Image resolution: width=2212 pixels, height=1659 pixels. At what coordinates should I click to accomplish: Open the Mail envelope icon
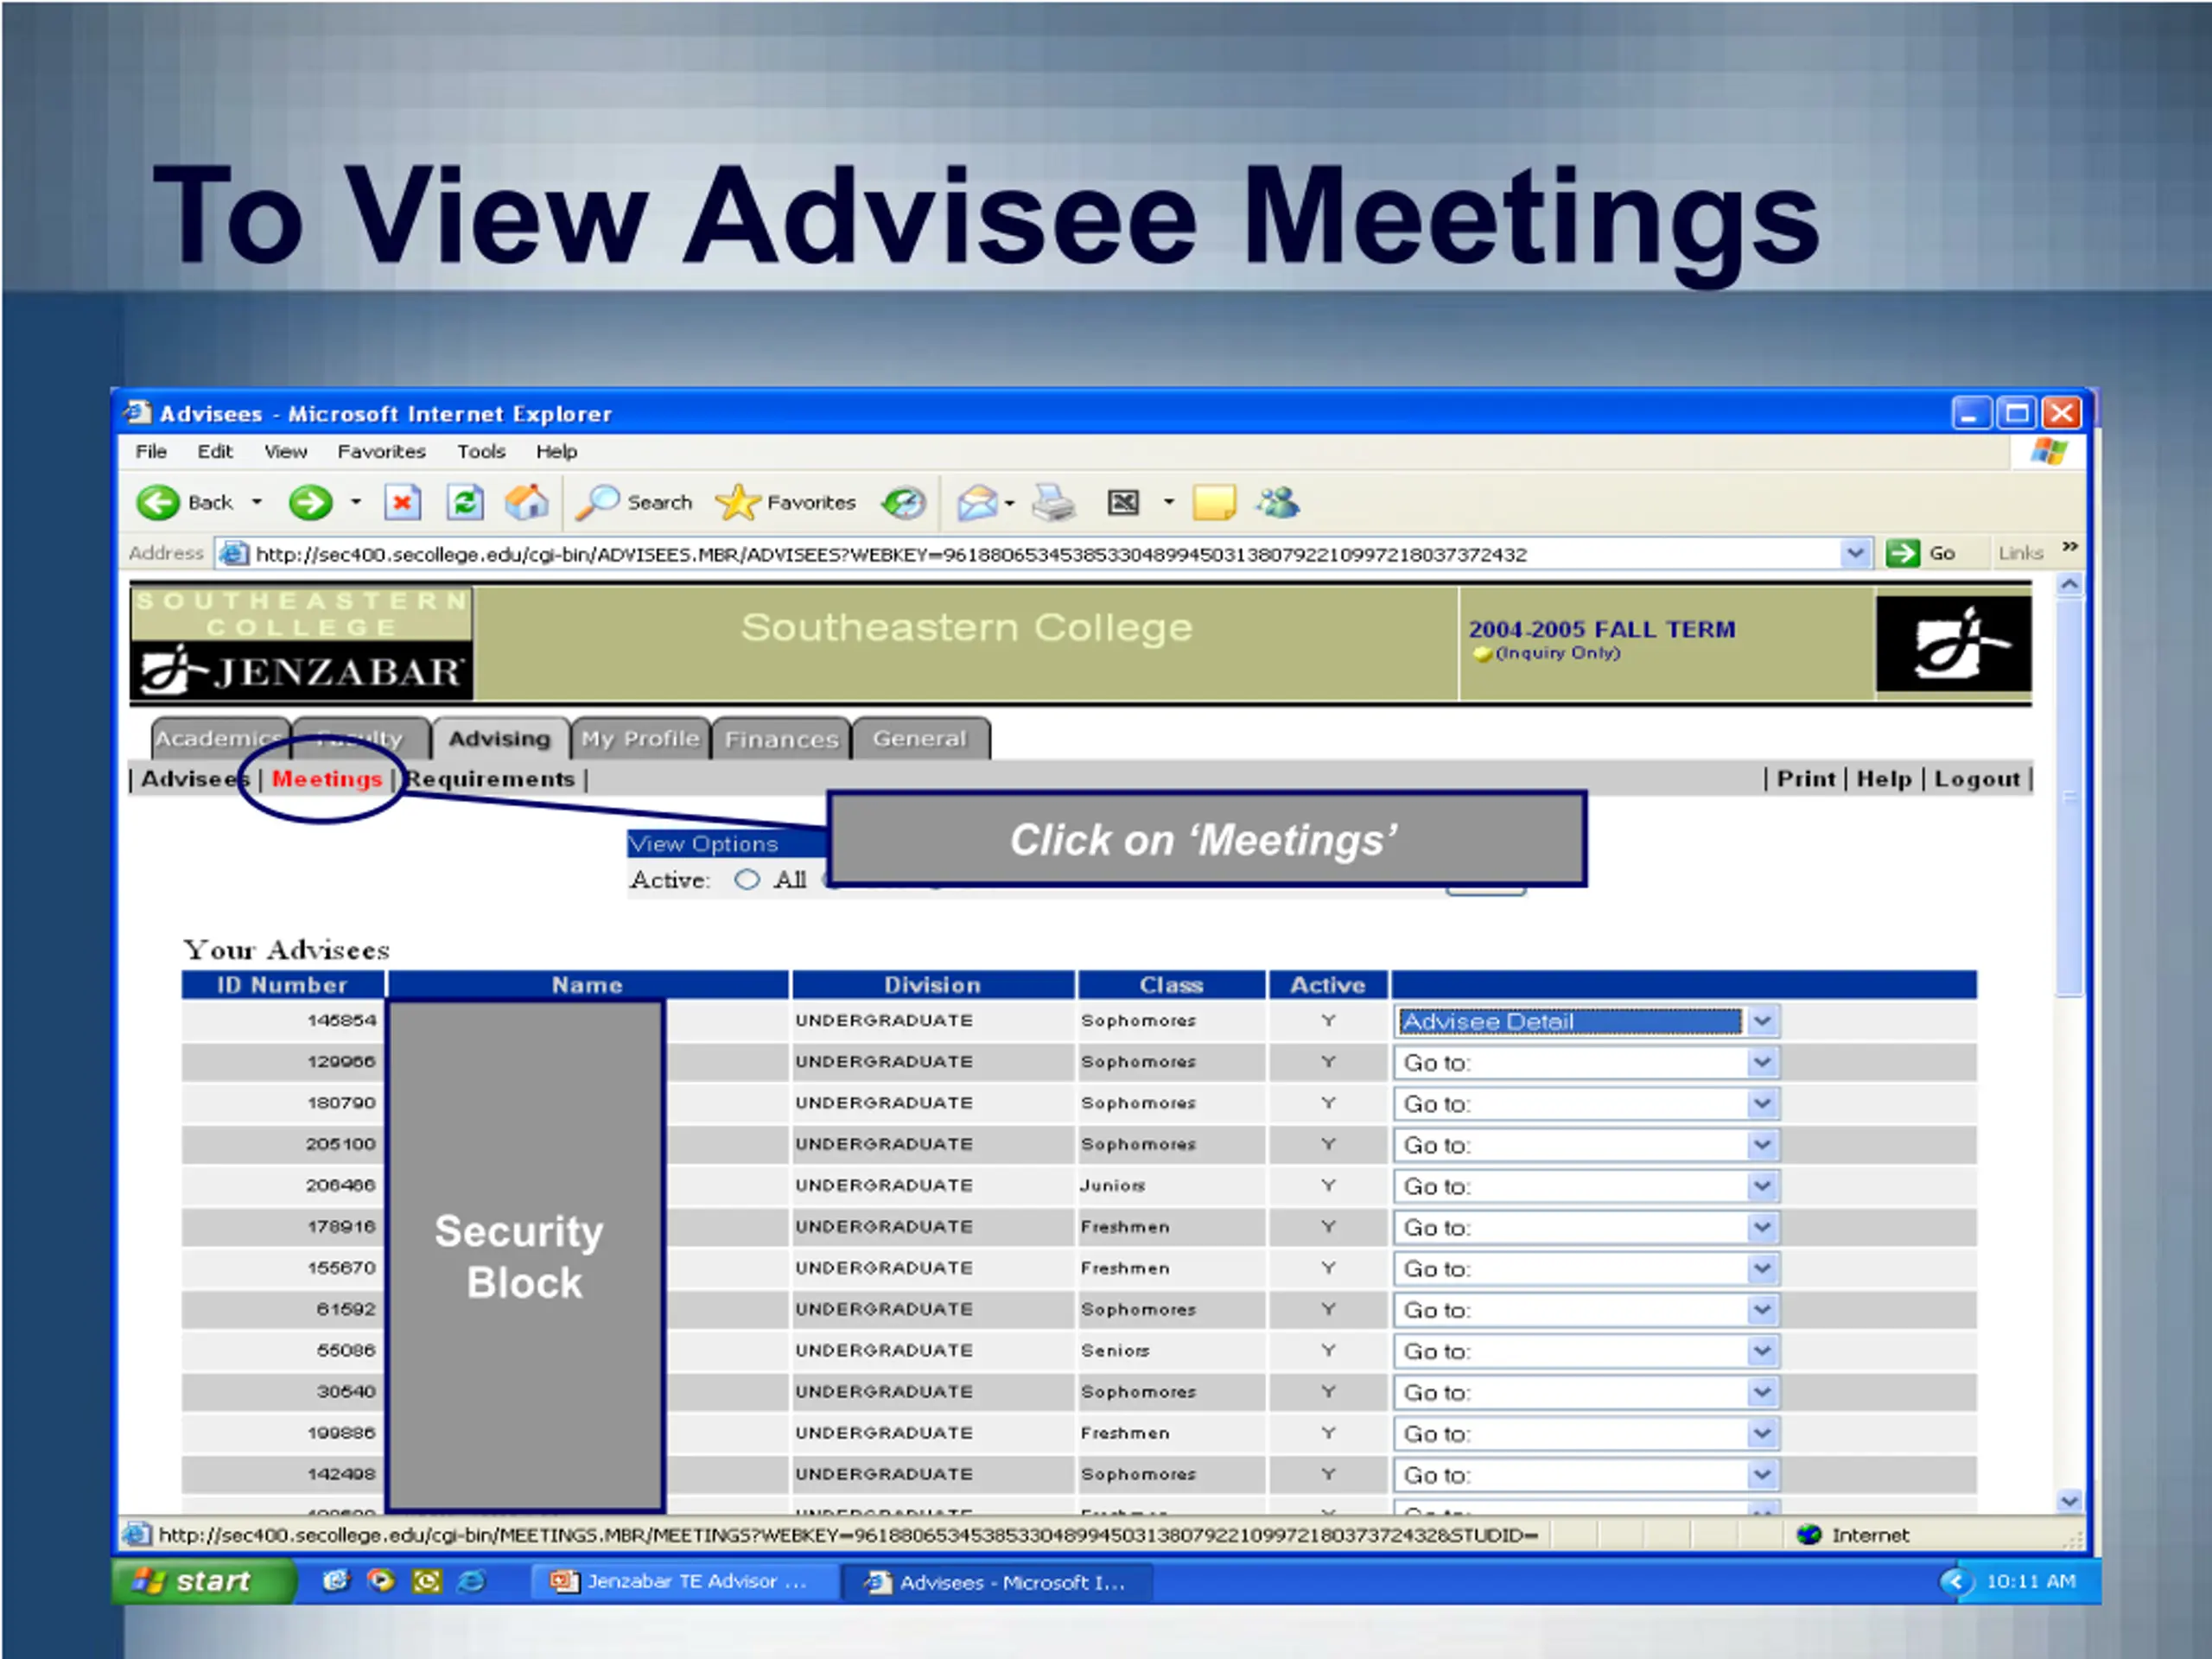[977, 502]
